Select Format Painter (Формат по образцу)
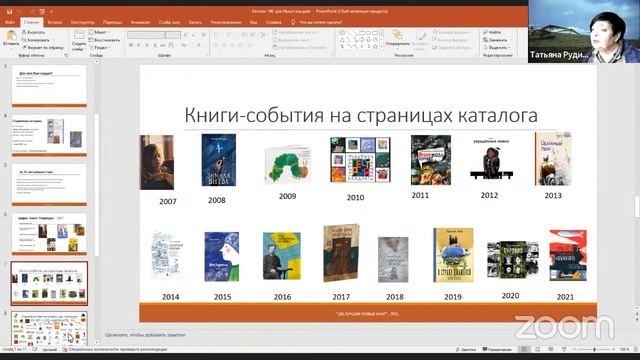640x360 pixels. coord(43,47)
